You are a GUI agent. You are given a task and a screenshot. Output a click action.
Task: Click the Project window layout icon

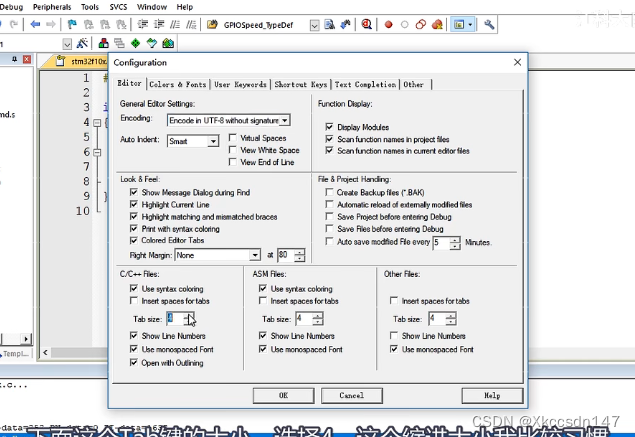tap(459, 25)
